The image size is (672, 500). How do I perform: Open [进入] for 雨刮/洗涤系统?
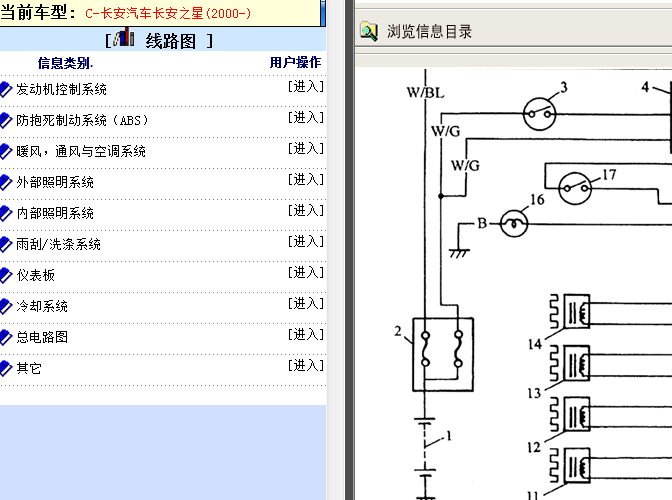(306, 242)
